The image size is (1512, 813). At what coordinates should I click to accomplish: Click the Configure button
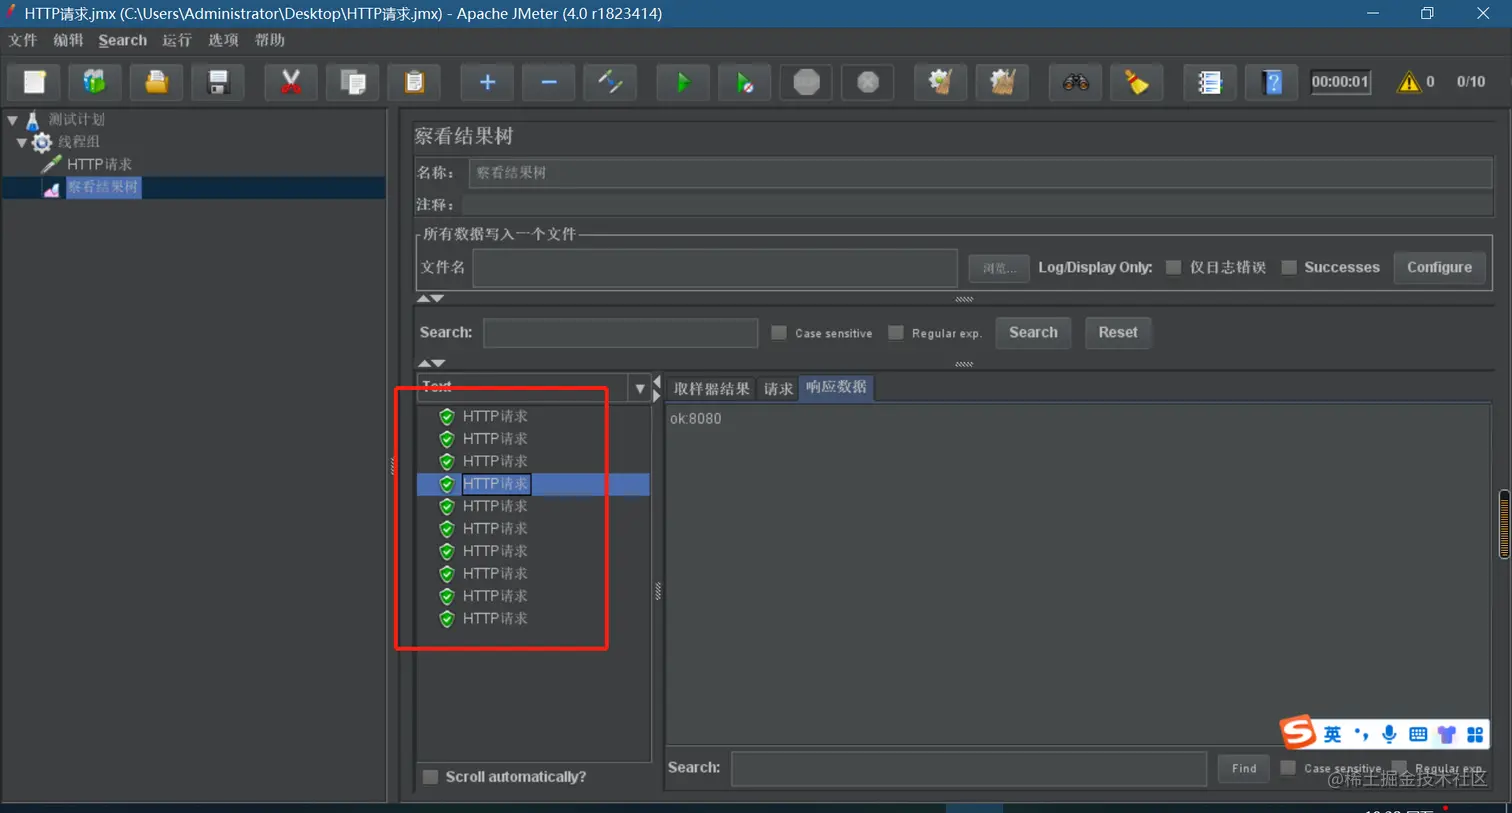coord(1439,267)
